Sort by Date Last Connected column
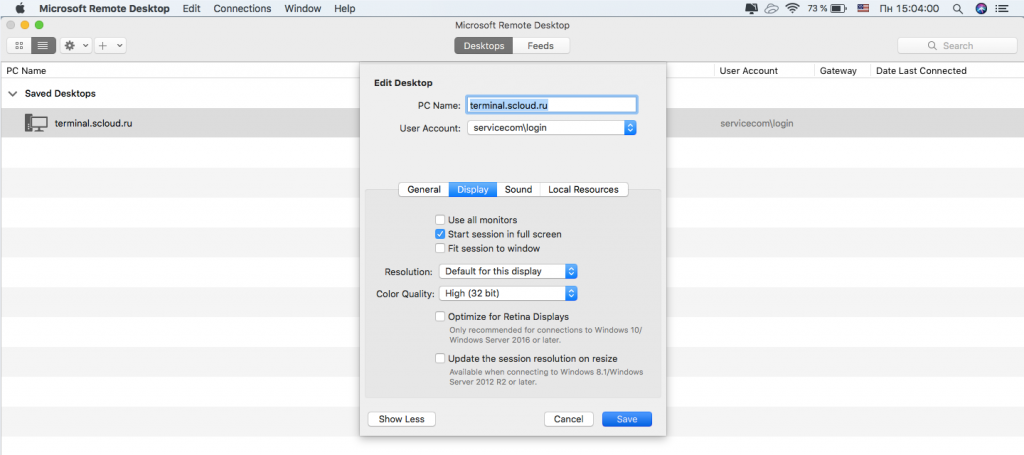The image size is (1024, 455). click(921, 71)
